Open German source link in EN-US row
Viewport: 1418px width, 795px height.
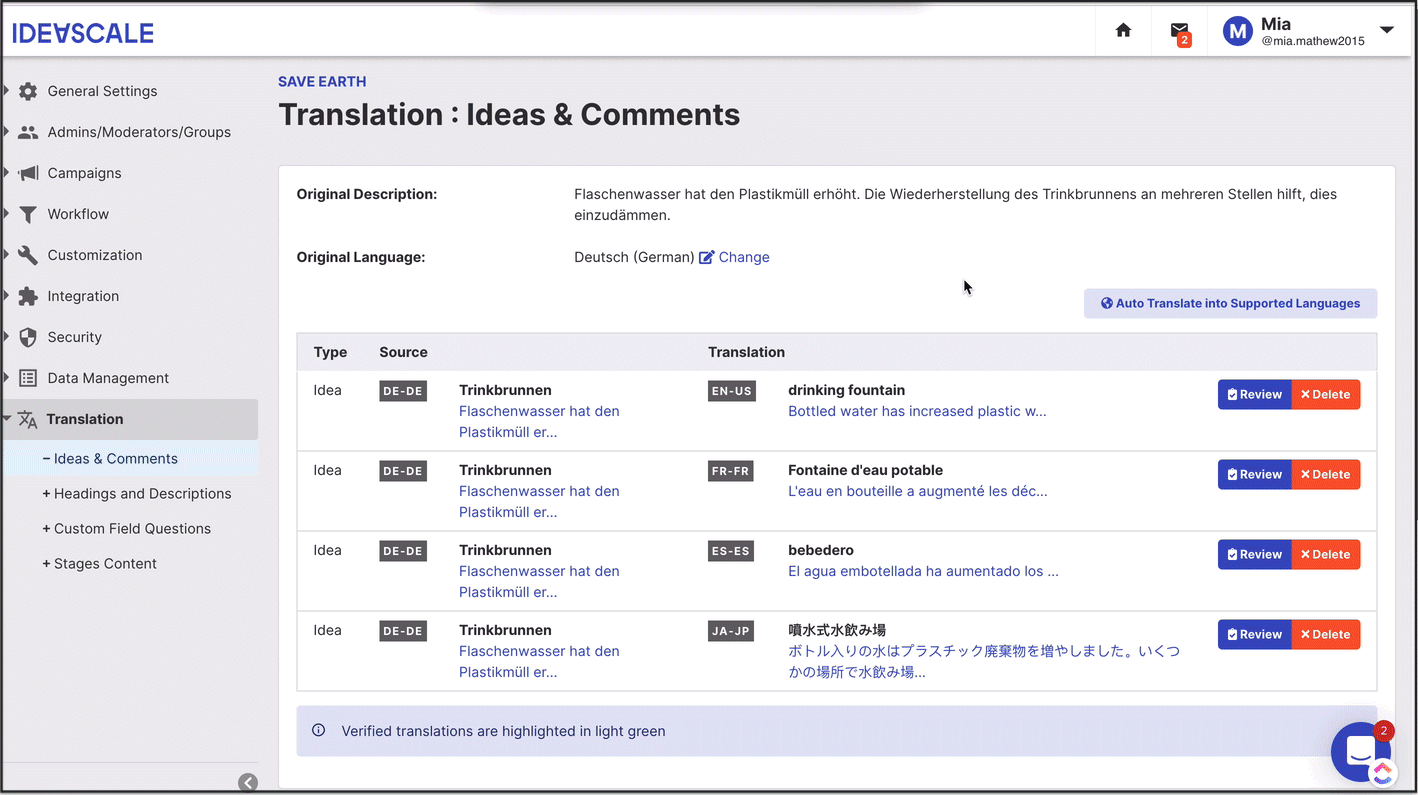coord(539,421)
